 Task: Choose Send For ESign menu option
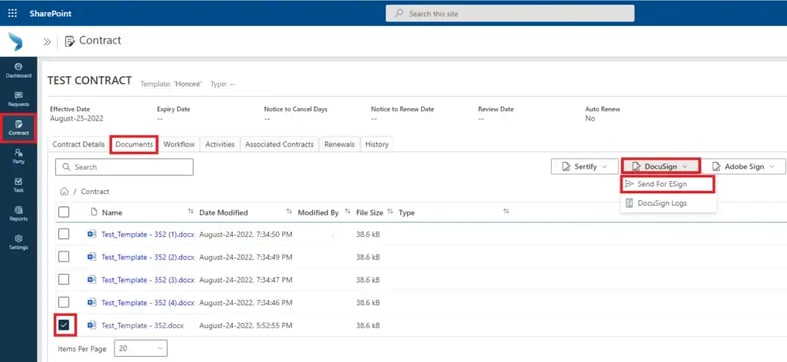tap(667, 184)
